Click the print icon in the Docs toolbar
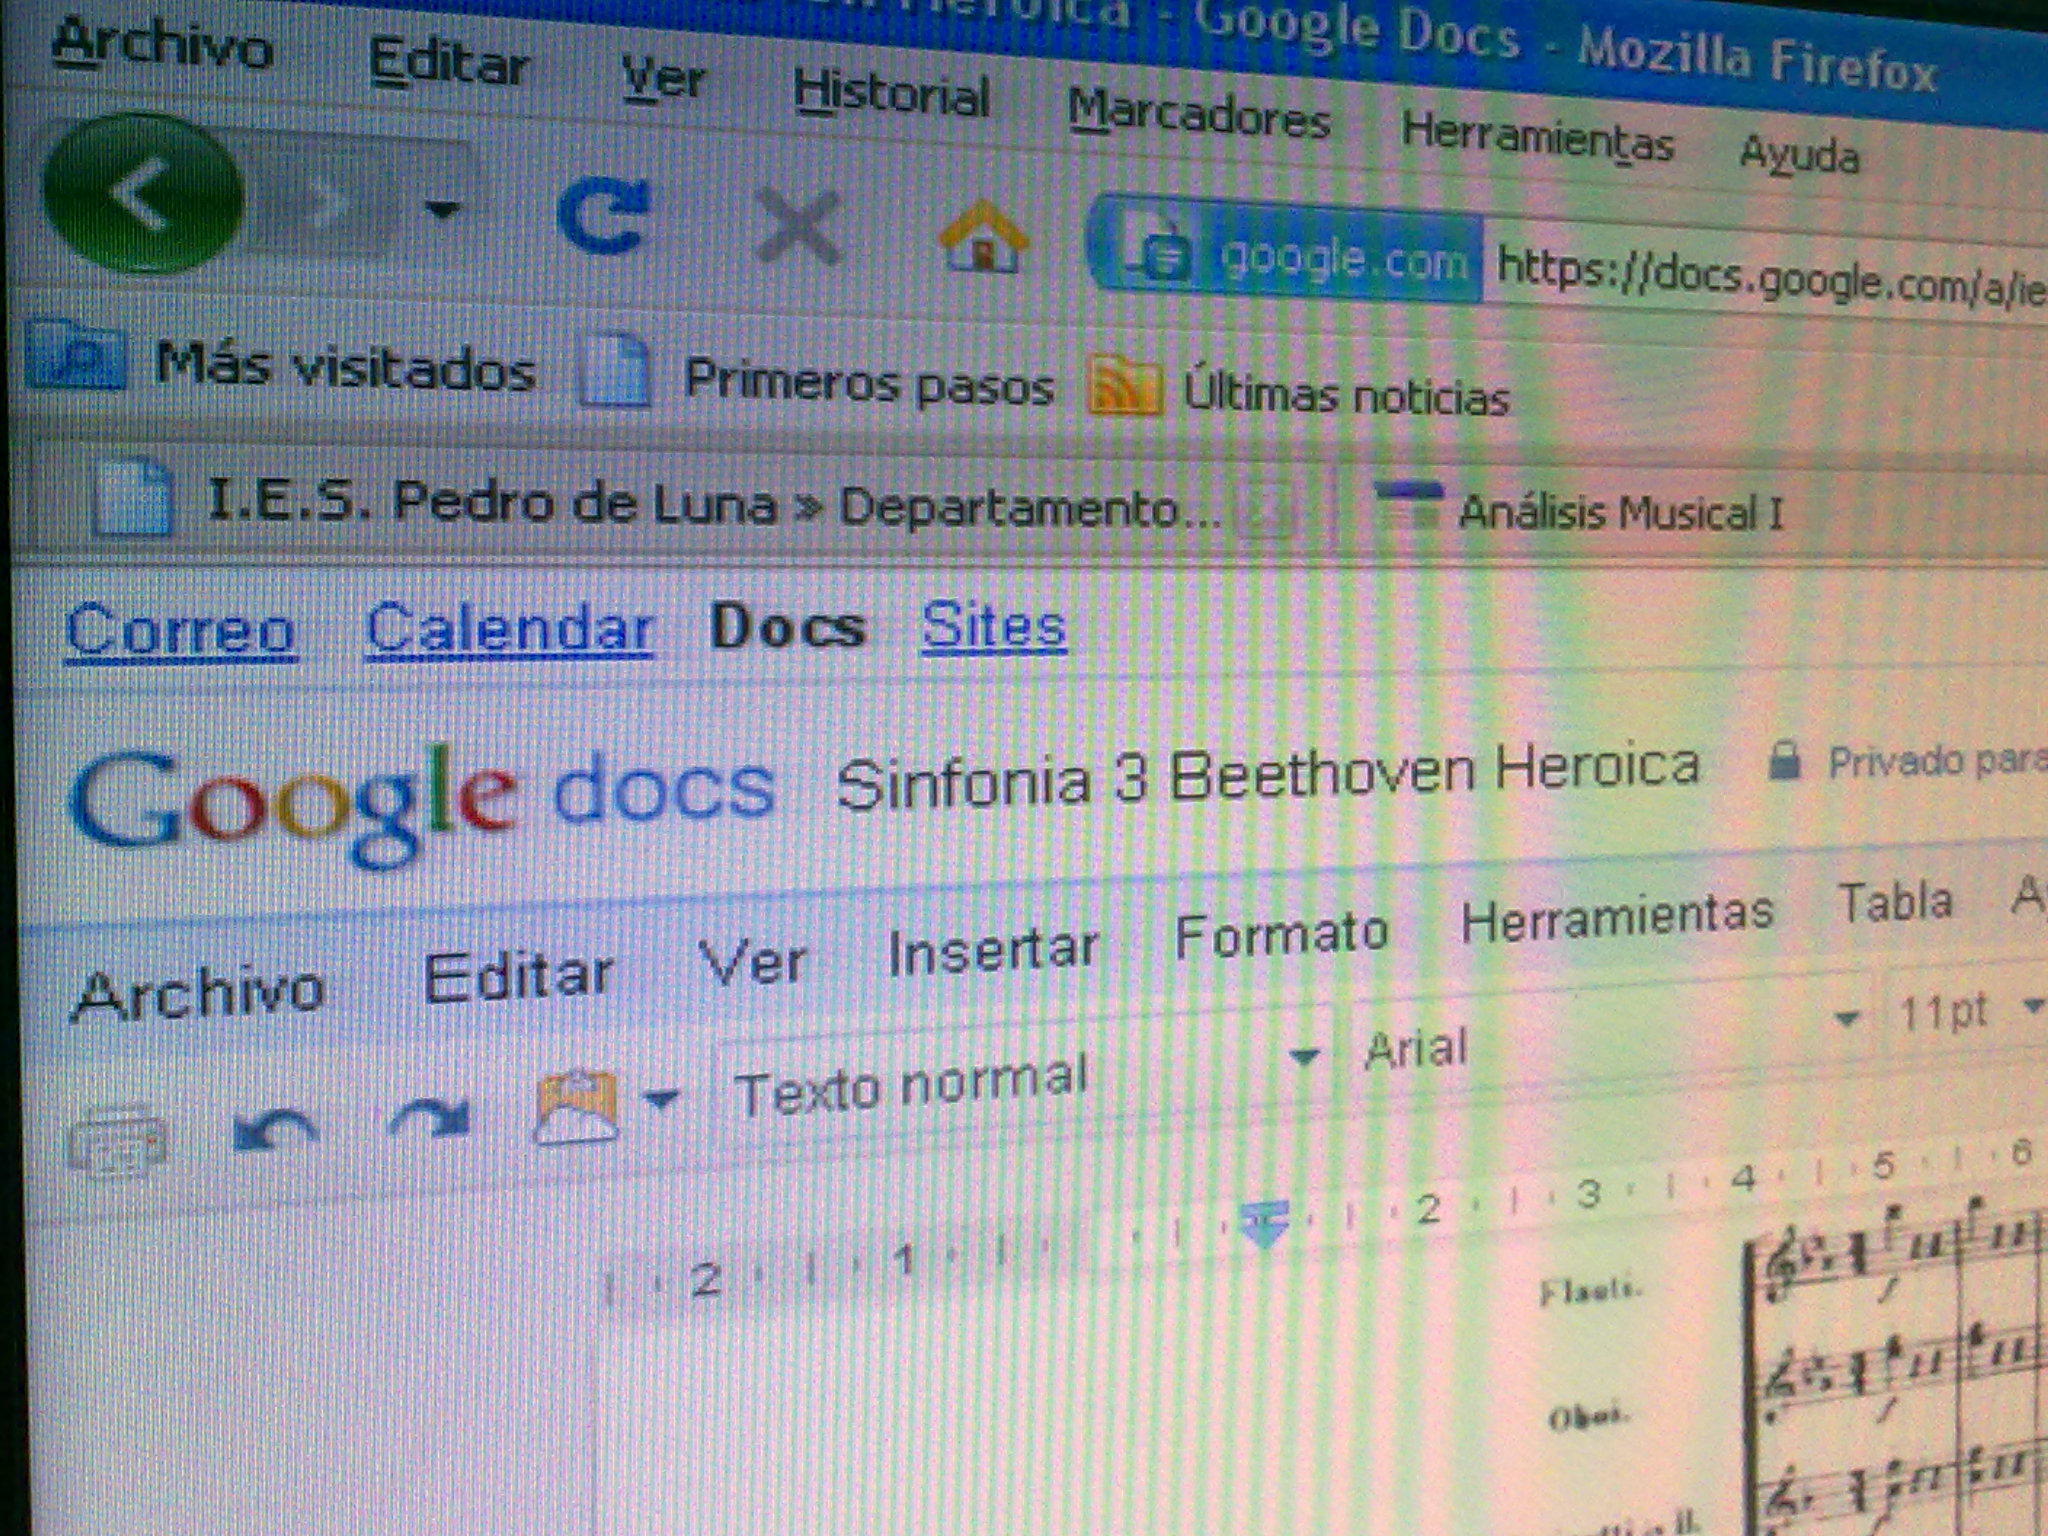Image resolution: width=2048 pixels, height=1536 pixels. click(x=117, y=1141)
